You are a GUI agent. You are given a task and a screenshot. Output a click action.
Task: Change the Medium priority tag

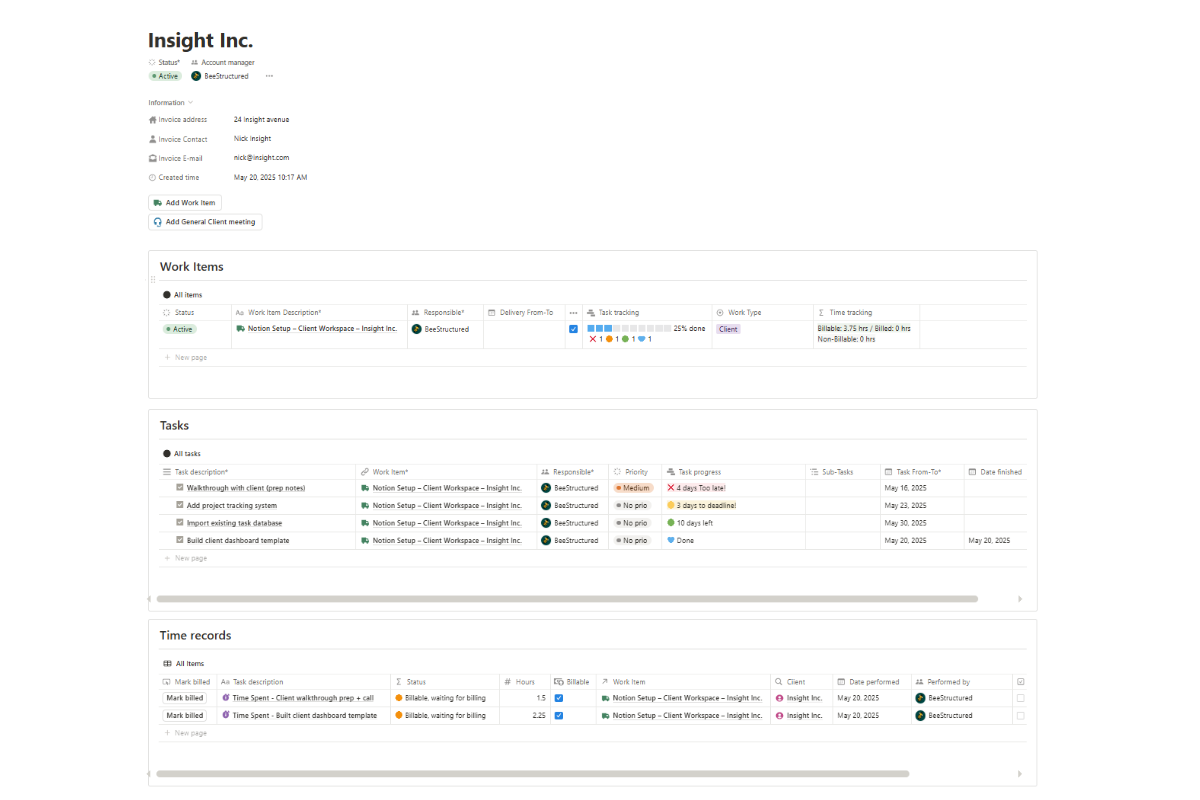click(633, 488)
